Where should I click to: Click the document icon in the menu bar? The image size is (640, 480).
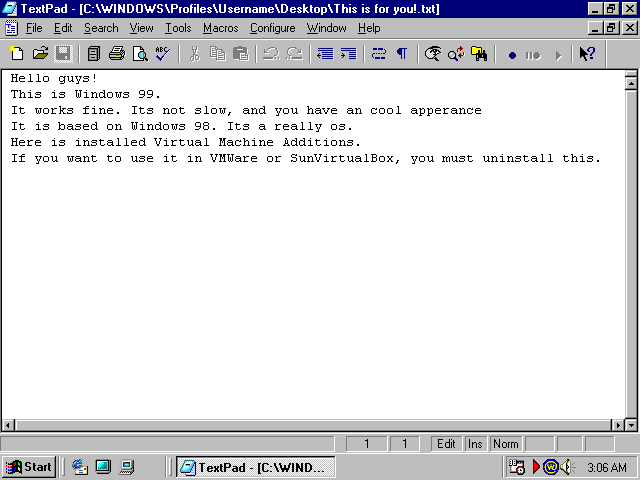11,28
